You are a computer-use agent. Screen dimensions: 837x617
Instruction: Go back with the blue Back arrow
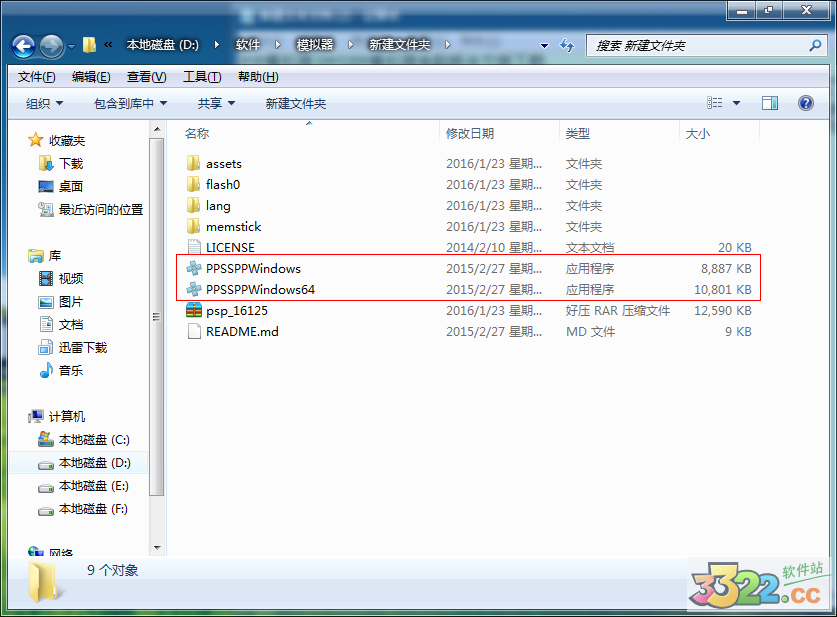pyautogui.click(x=23, y=46)
